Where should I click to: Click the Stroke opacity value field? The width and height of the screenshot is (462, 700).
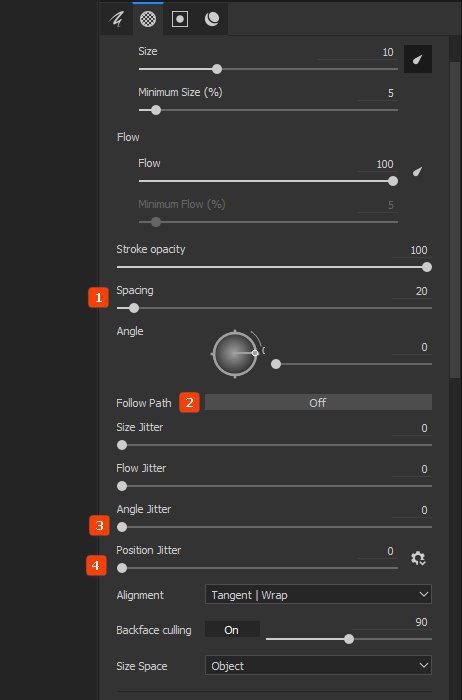412,250
